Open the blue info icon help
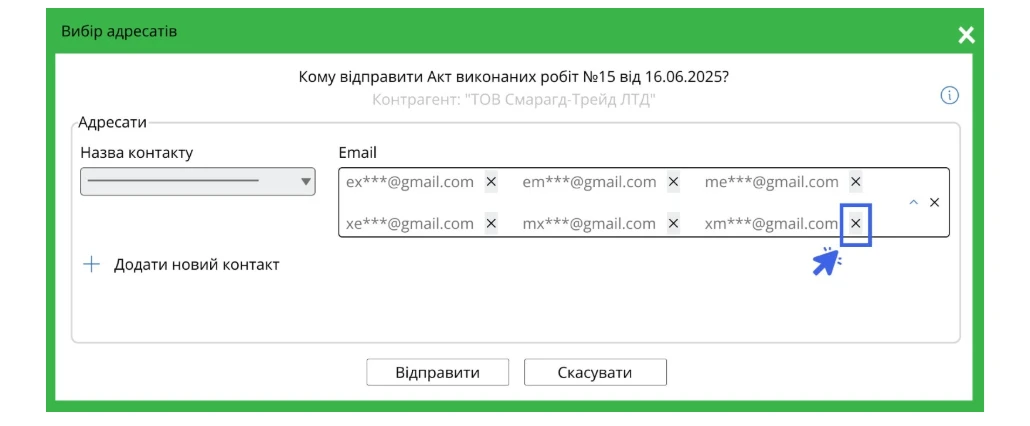Image resolution: width=1030 pixels, height=426 pixels. click(x=950, y=96)
